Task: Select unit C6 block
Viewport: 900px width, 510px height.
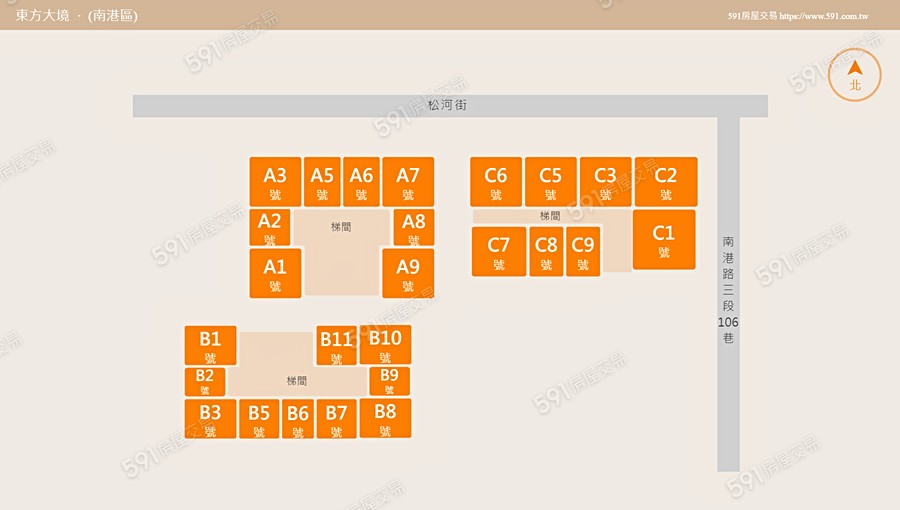Action: (496, 182)
